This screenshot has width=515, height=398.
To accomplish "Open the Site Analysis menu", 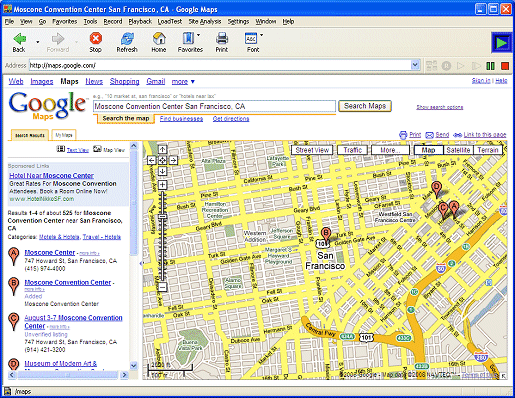I will pyautogui.click(x=205, y=22).
